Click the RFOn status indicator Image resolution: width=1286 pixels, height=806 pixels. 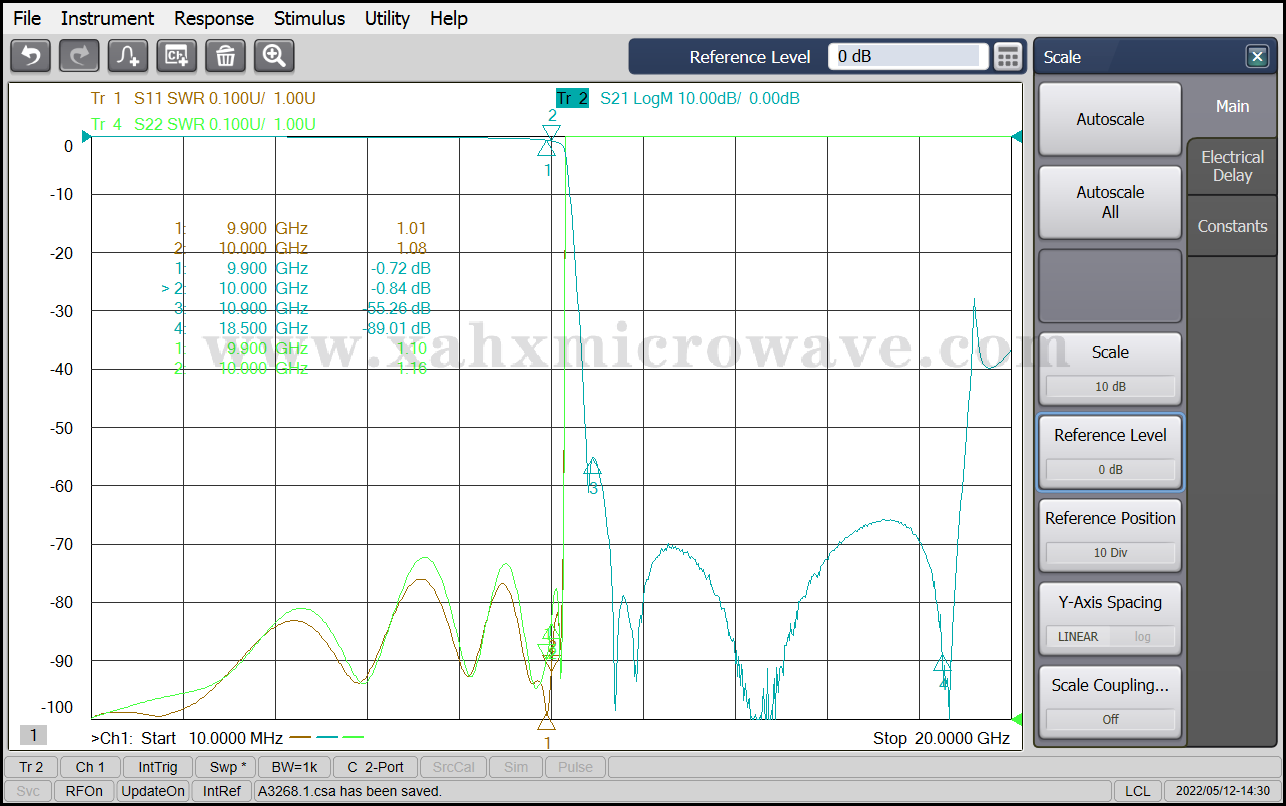pos(84,791)
